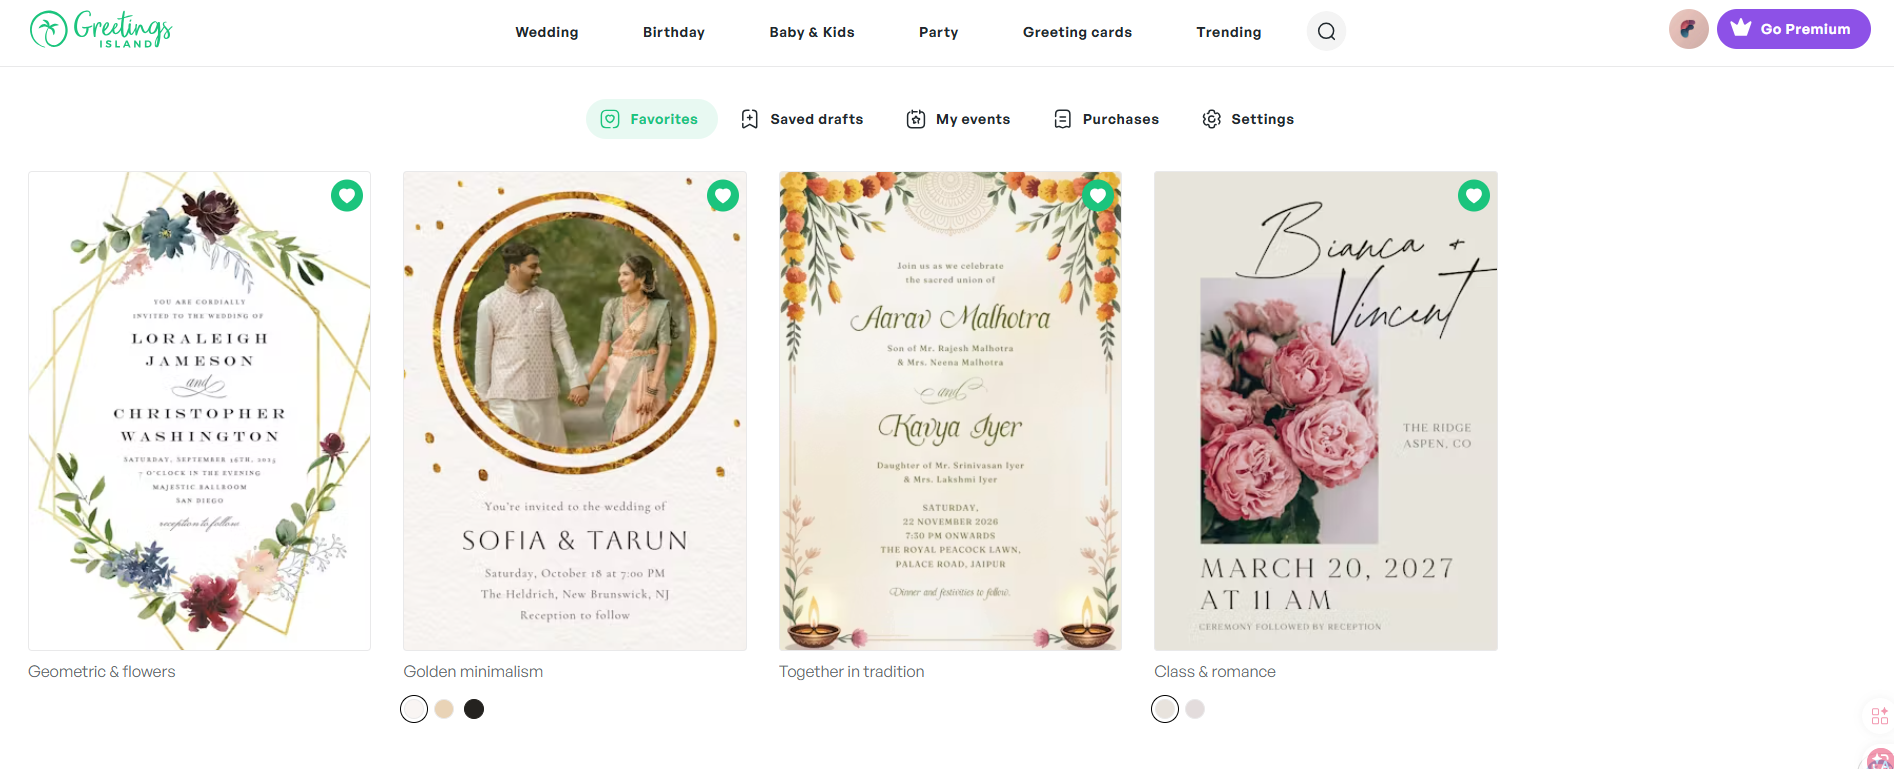Unfavorite the Geometric & flowers card heart
Screen dimensions: 1894x769
tap(347, 196)
